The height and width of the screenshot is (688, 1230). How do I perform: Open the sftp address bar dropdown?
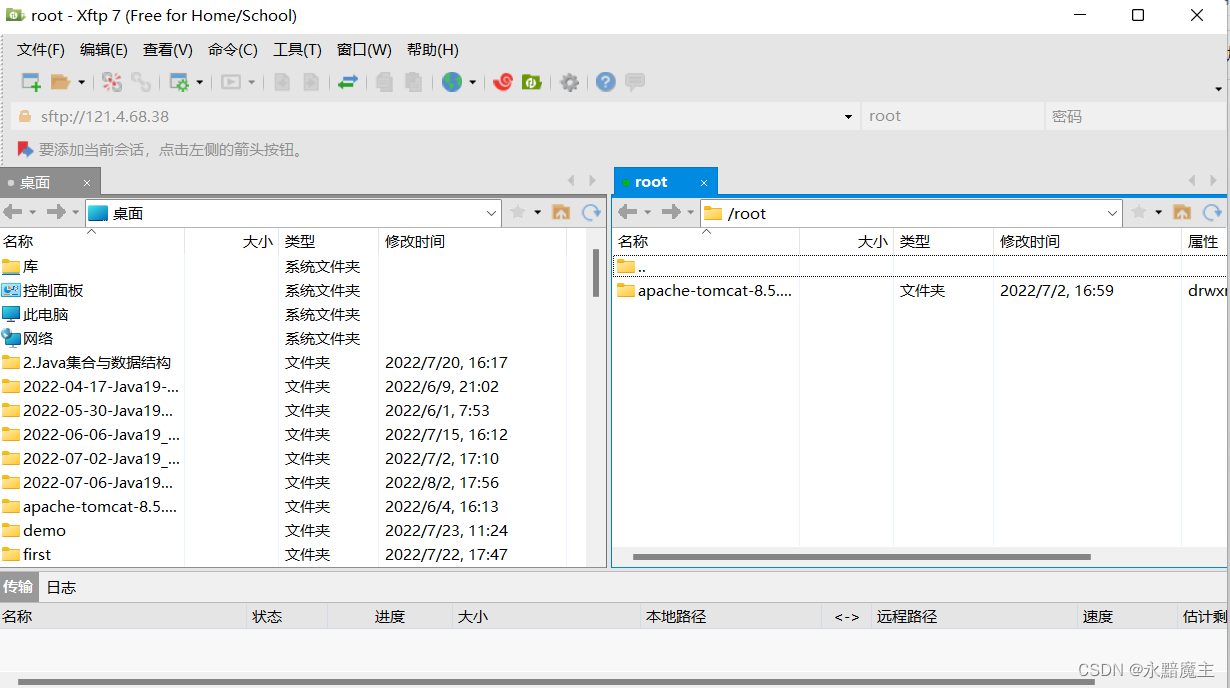tap(849, 116)
